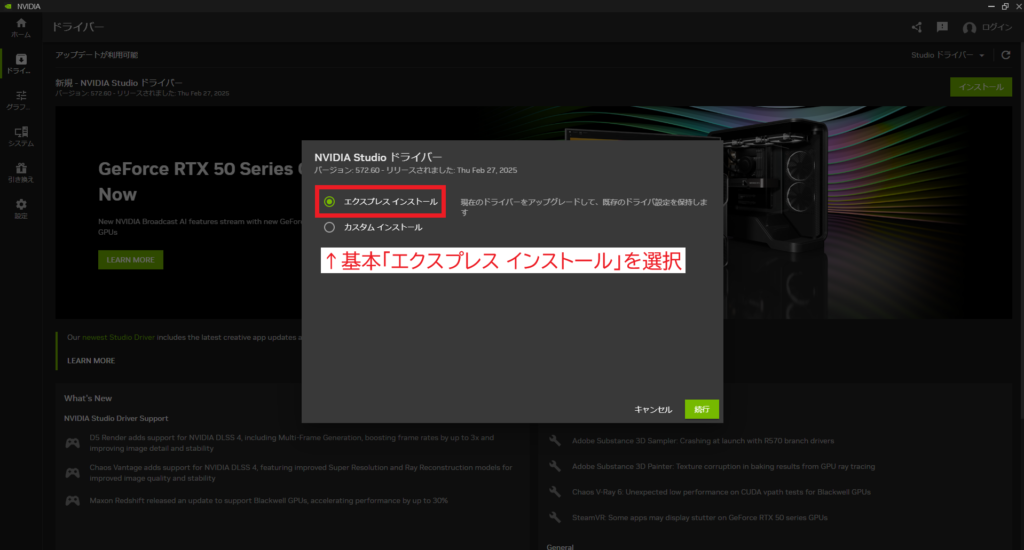Click the ドライバー page title
The height and width of the screenshot is (550, 1024).
pos(78,27)
